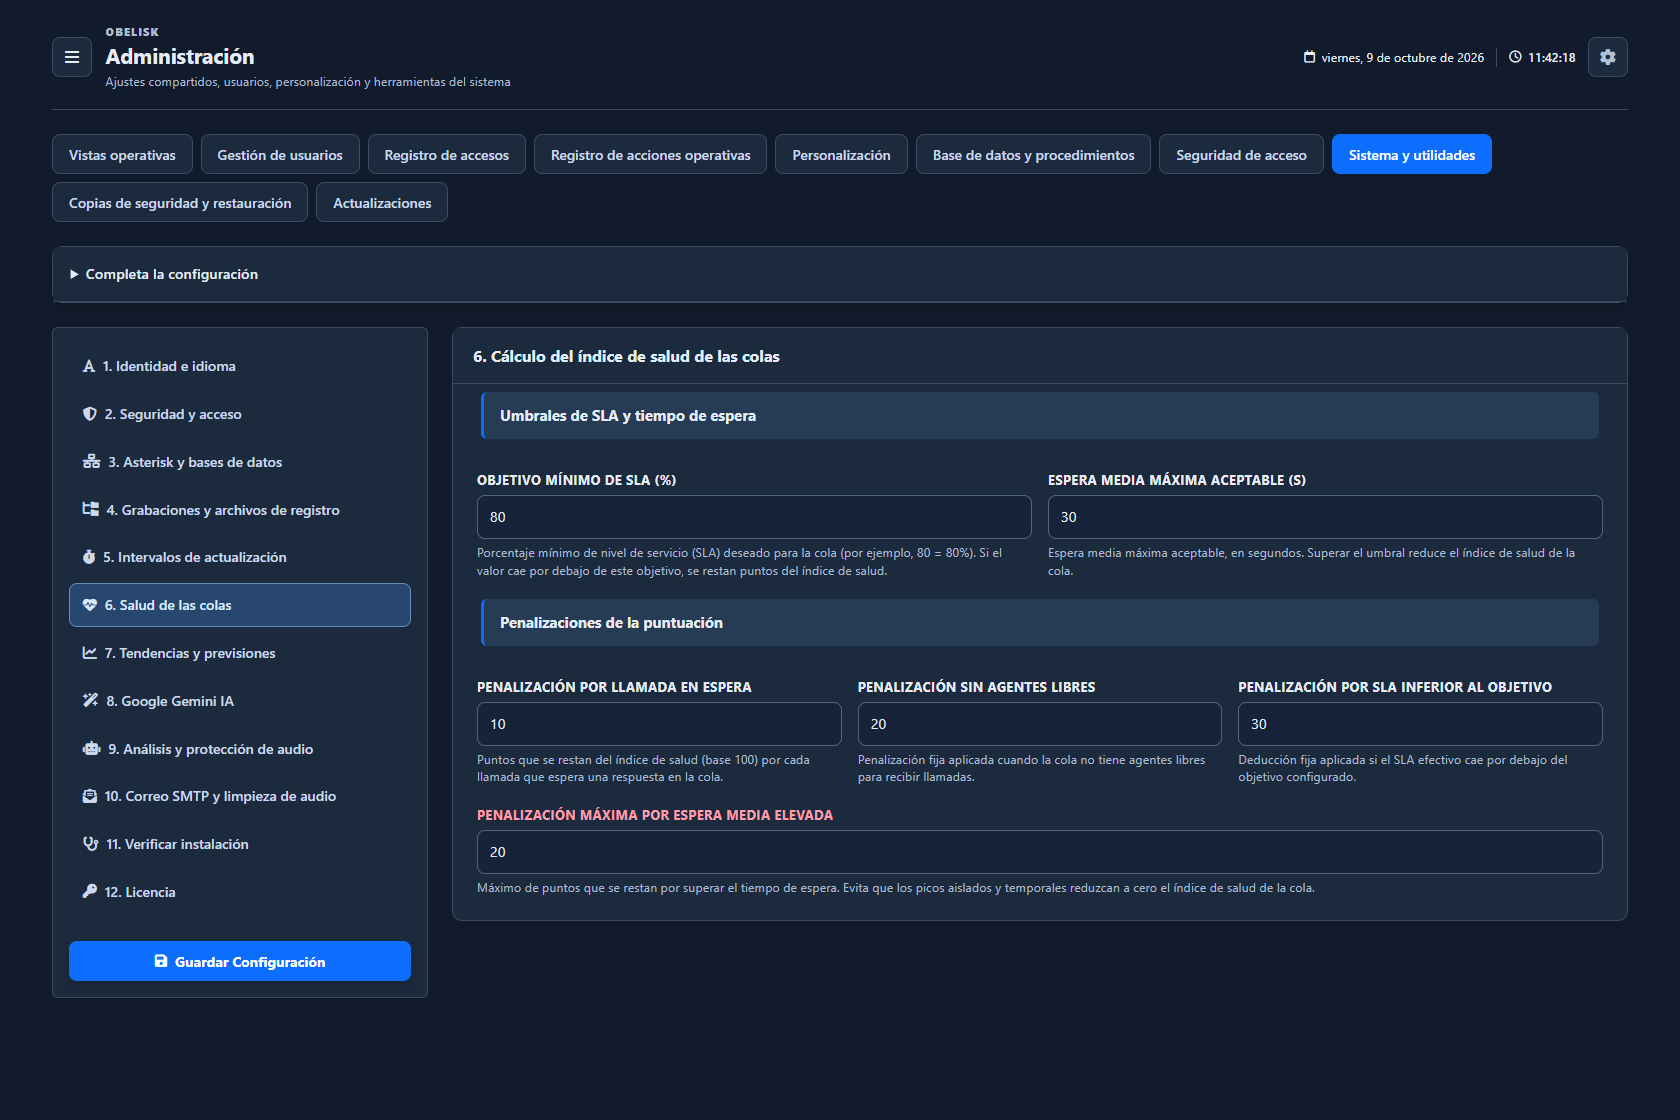Click Guardar Configuración button
This screenshot has height=1120, width=1680.
coord(240,961)
